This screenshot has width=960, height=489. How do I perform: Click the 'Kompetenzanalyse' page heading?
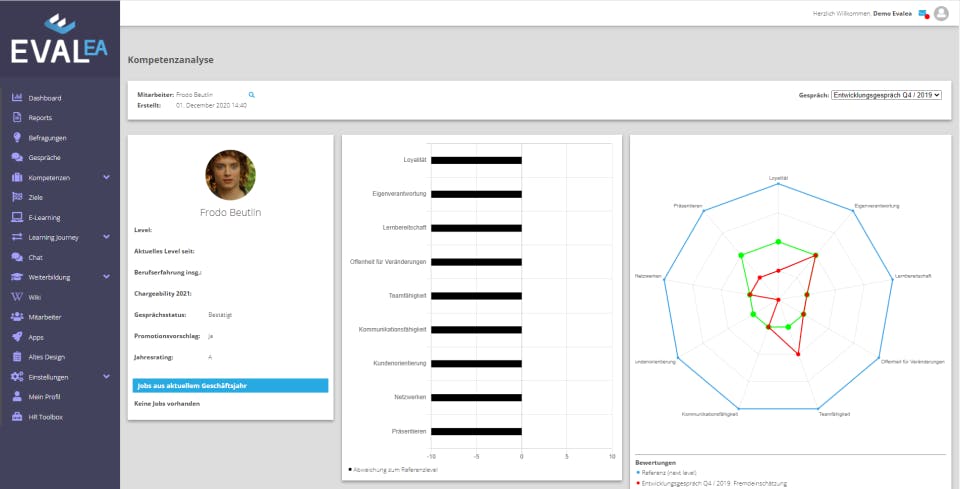pos(171,60)
